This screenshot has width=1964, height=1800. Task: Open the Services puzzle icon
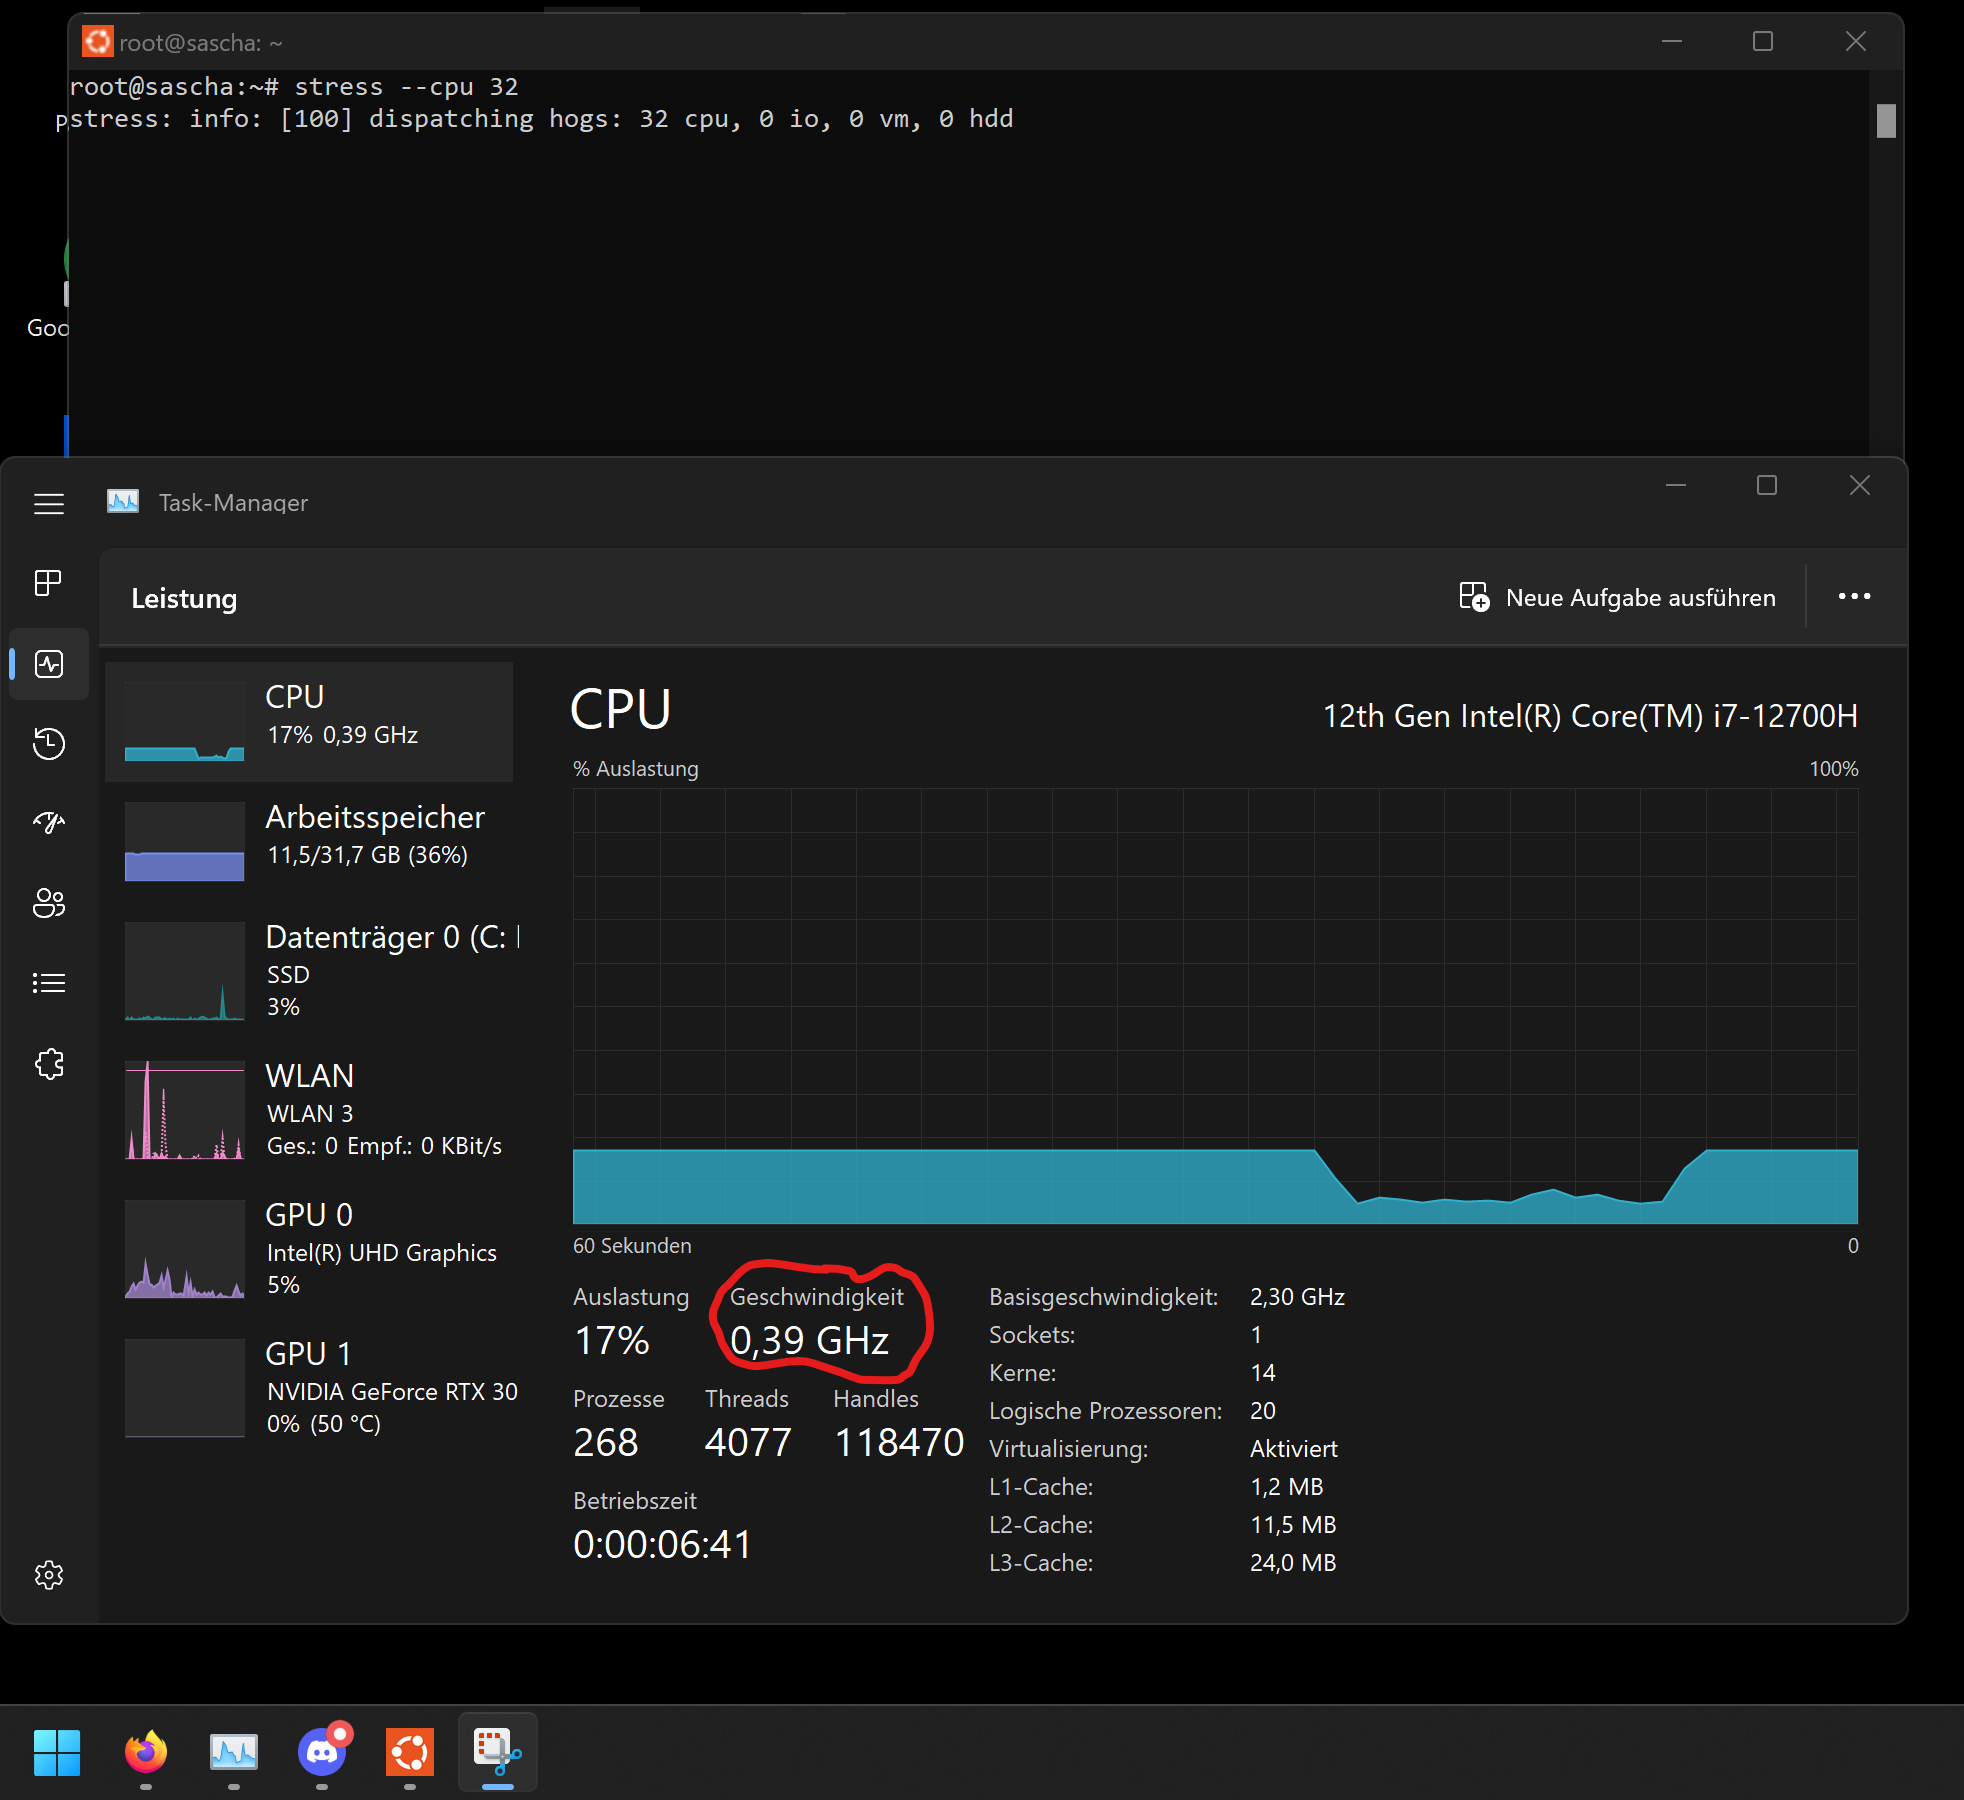pos(48,1063)
